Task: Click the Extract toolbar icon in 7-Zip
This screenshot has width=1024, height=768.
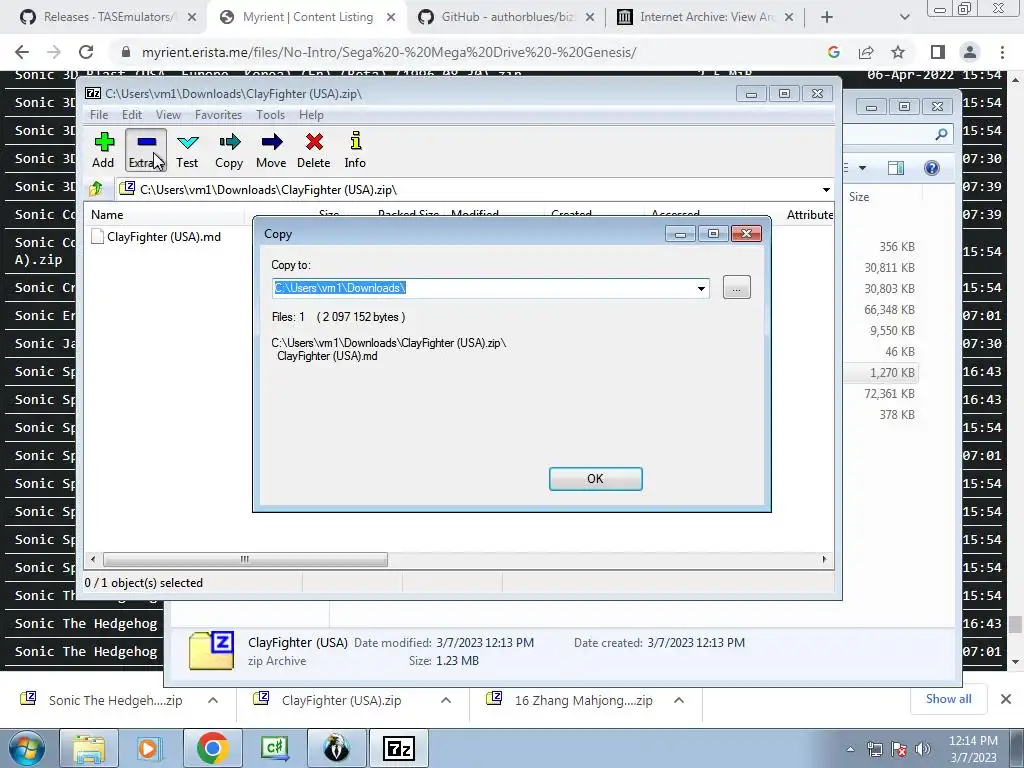Action: pos(146,150)
